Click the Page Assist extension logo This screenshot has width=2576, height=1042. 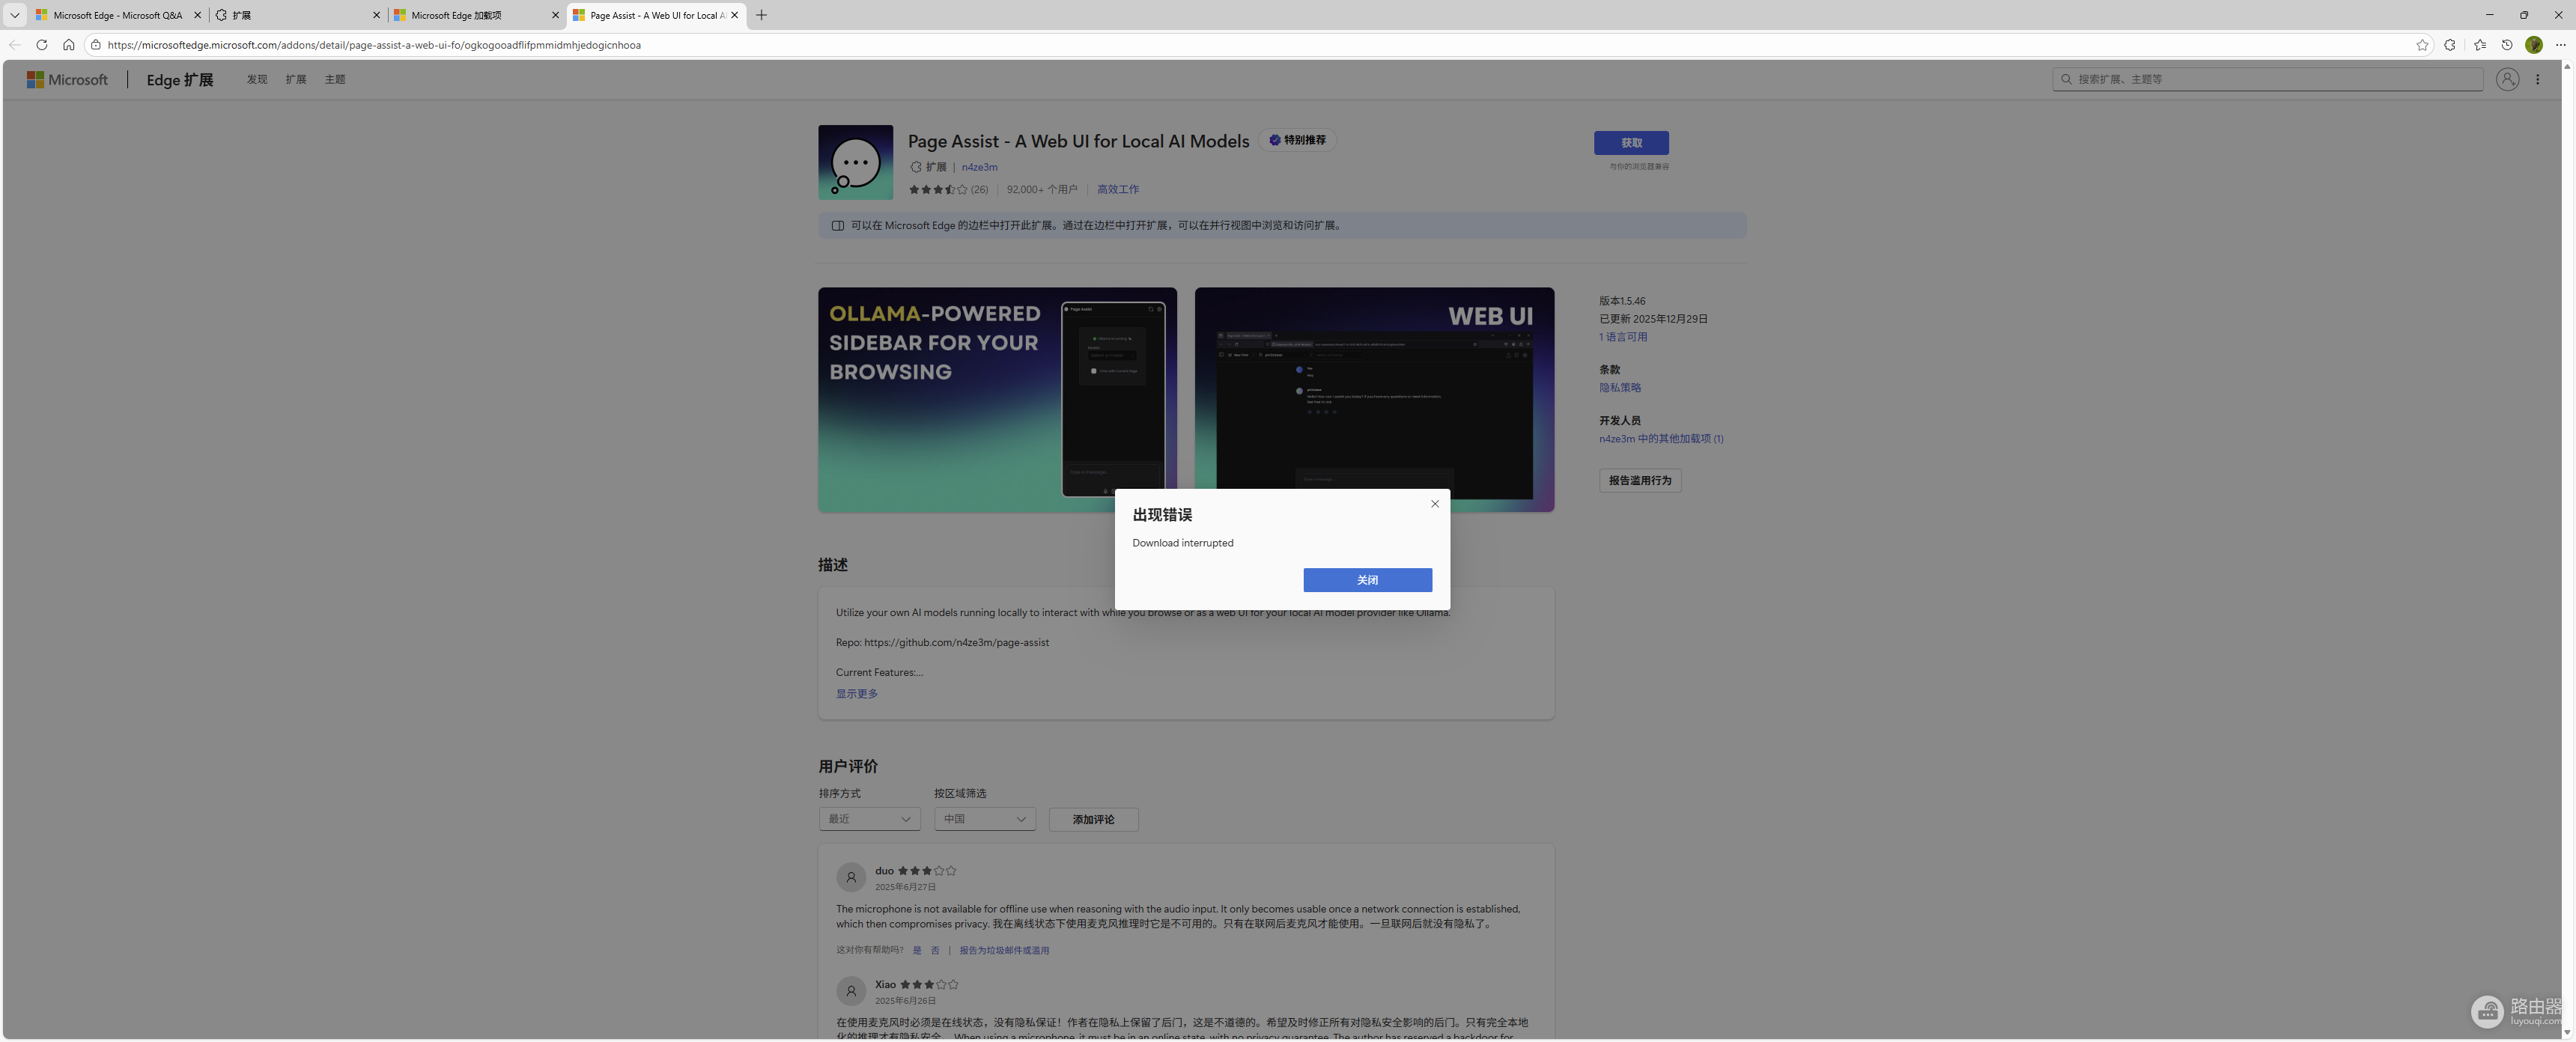tap(855, 162)
